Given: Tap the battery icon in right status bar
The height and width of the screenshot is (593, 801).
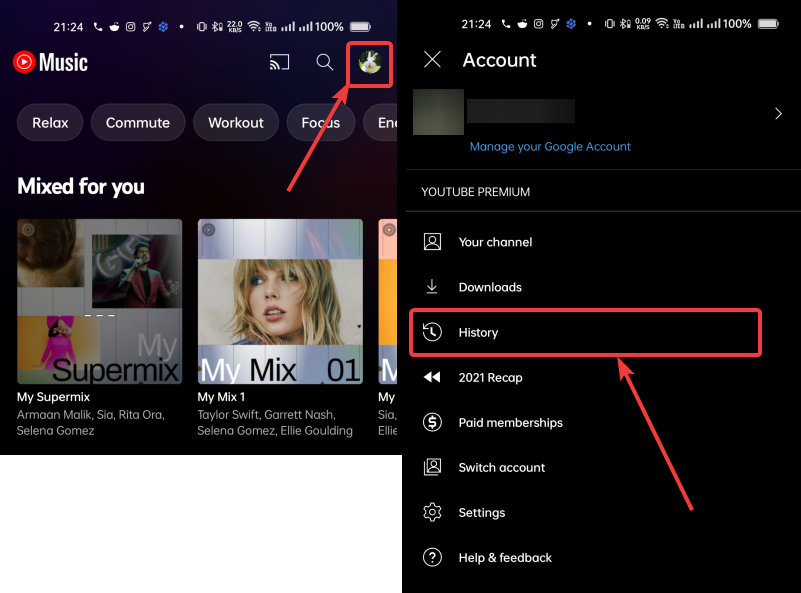Looking at the screenshot, I should tap(768, 23).
